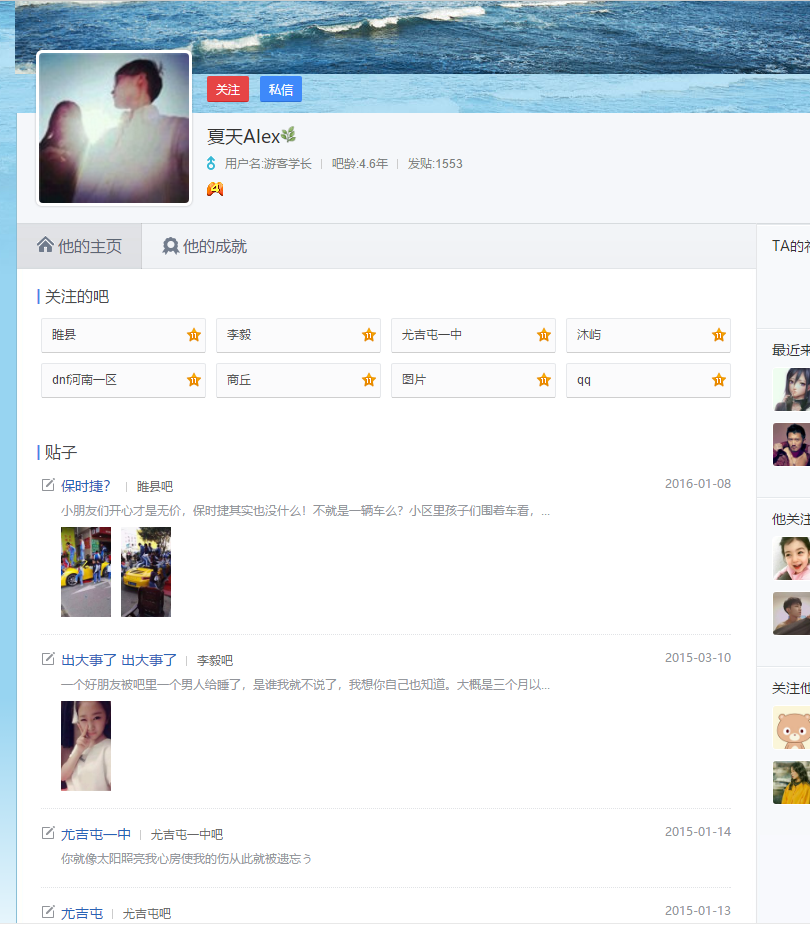The width and height of the screenshot is (810, 936).
Task: Open the dnf河南一区 forum tile
Action: point(124,380)
